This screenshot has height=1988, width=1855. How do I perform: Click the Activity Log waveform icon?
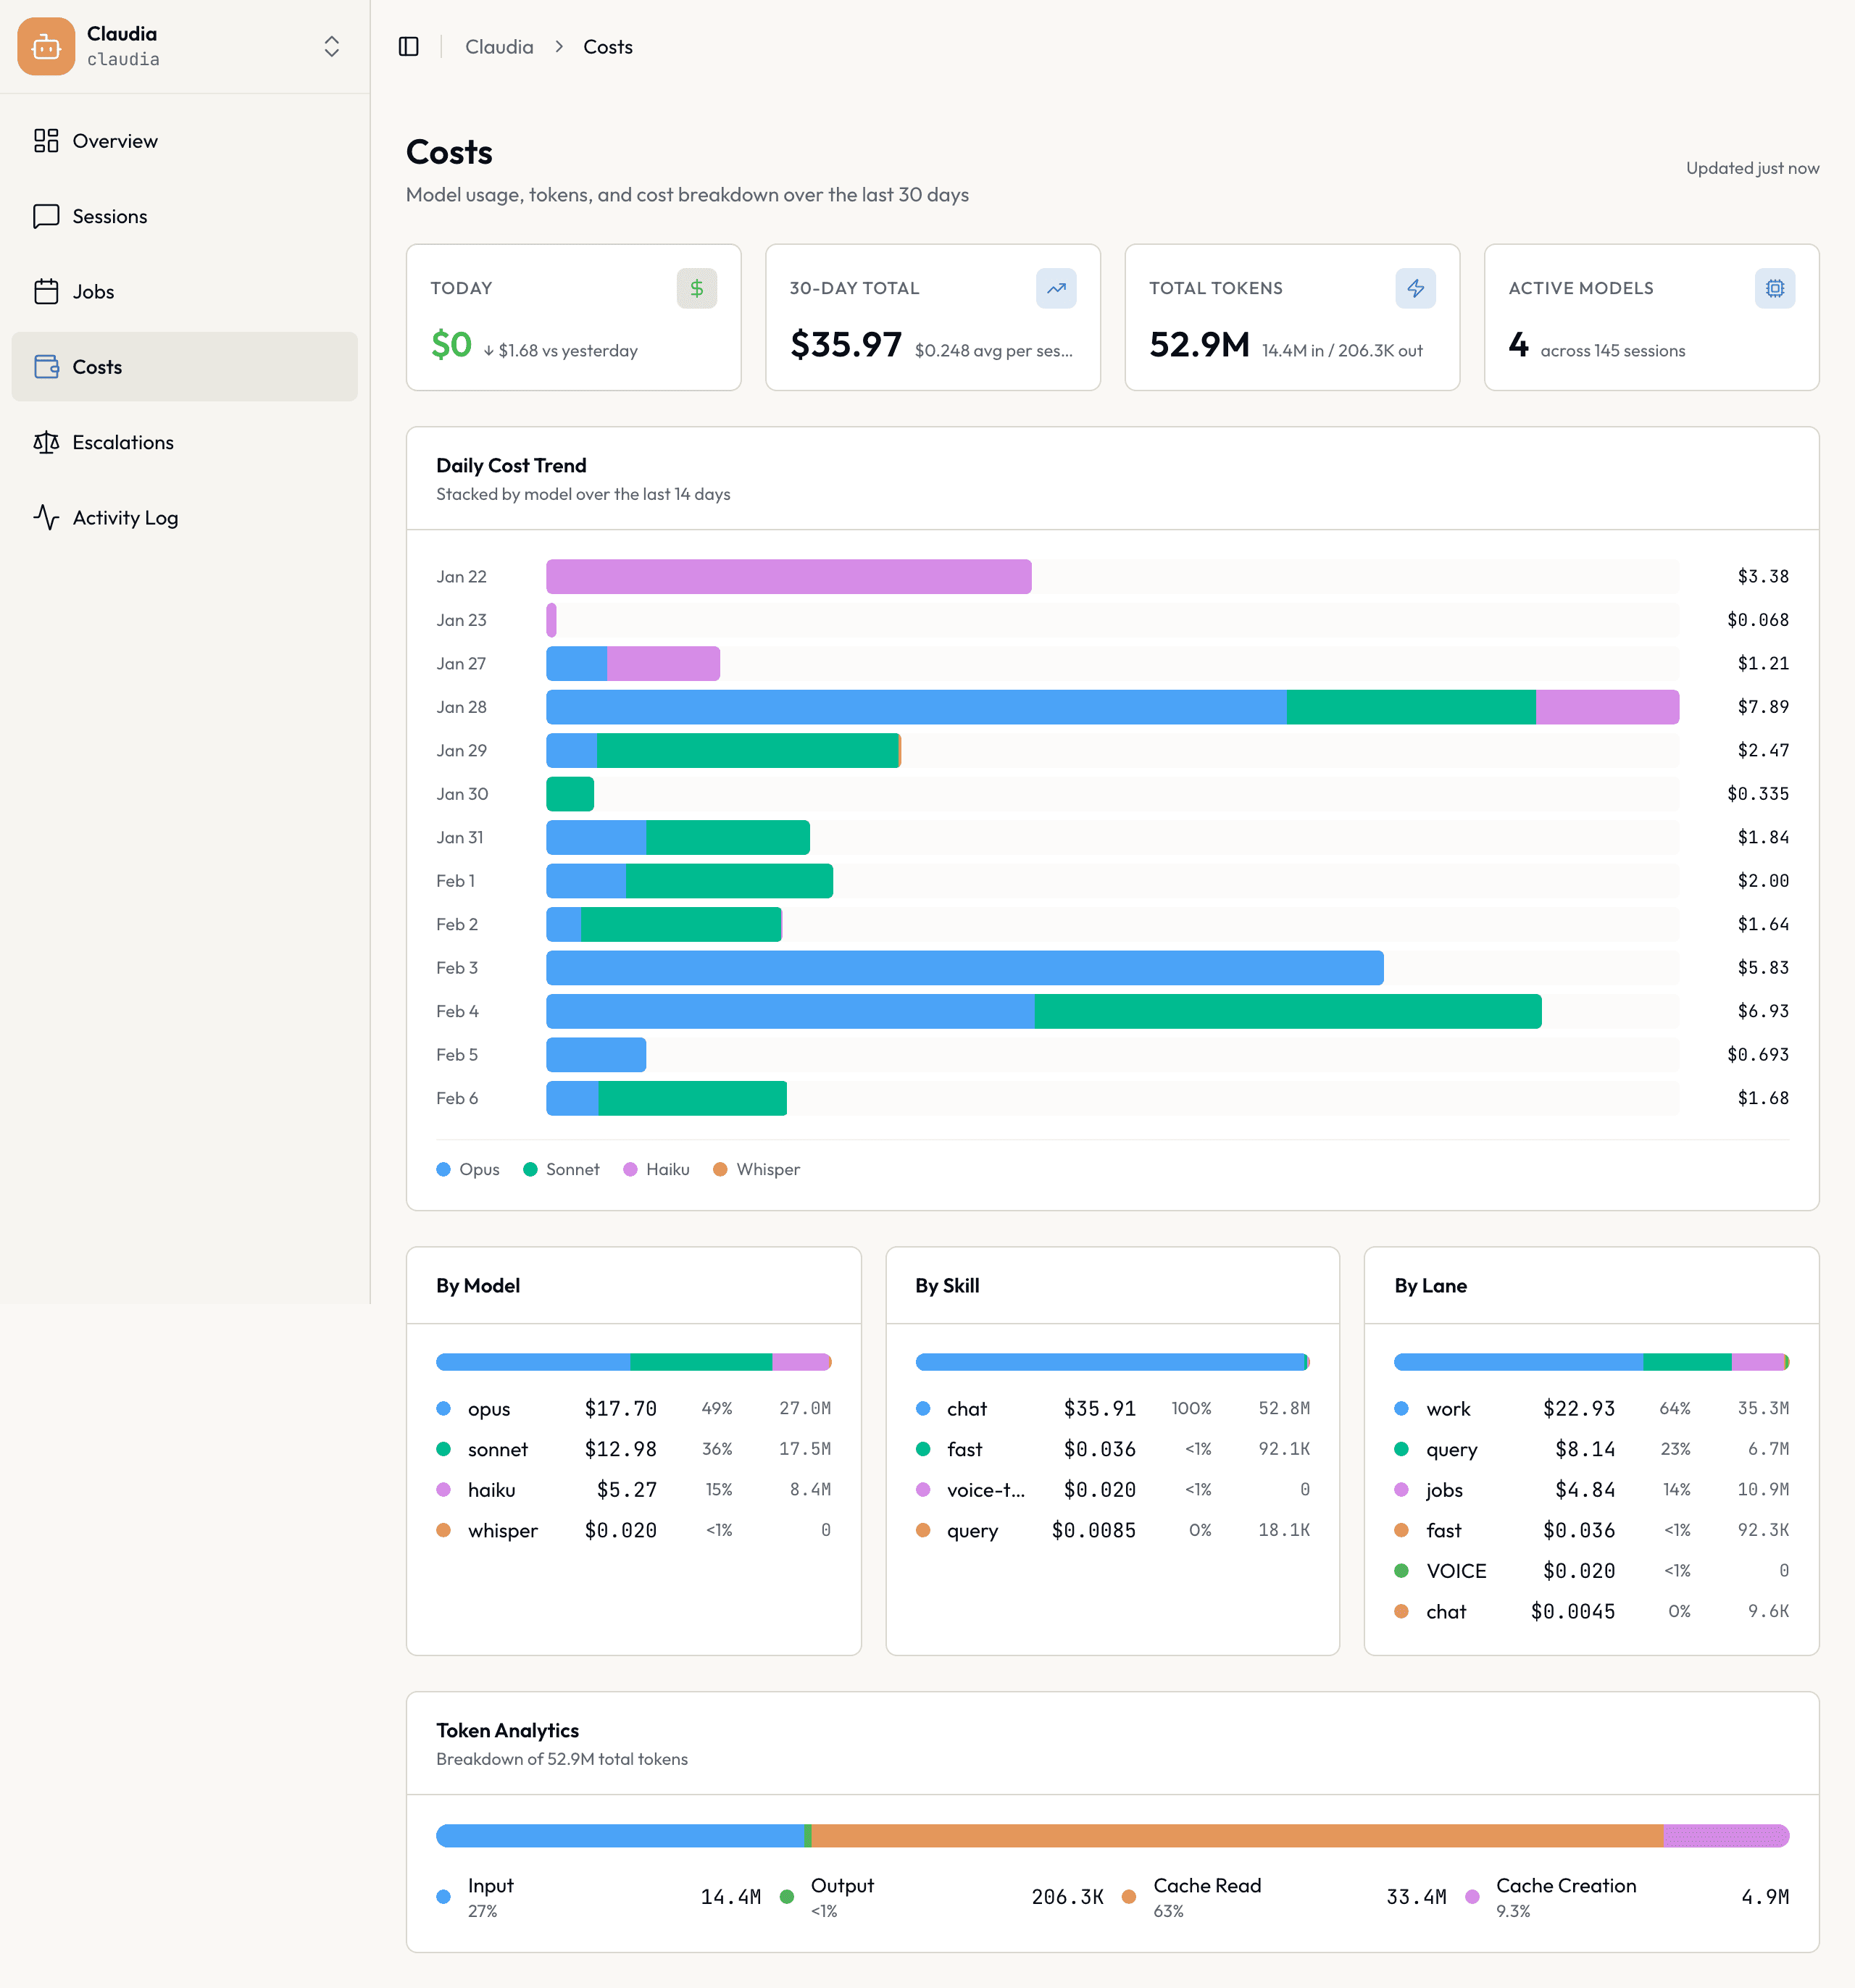[x=46, y=518]
